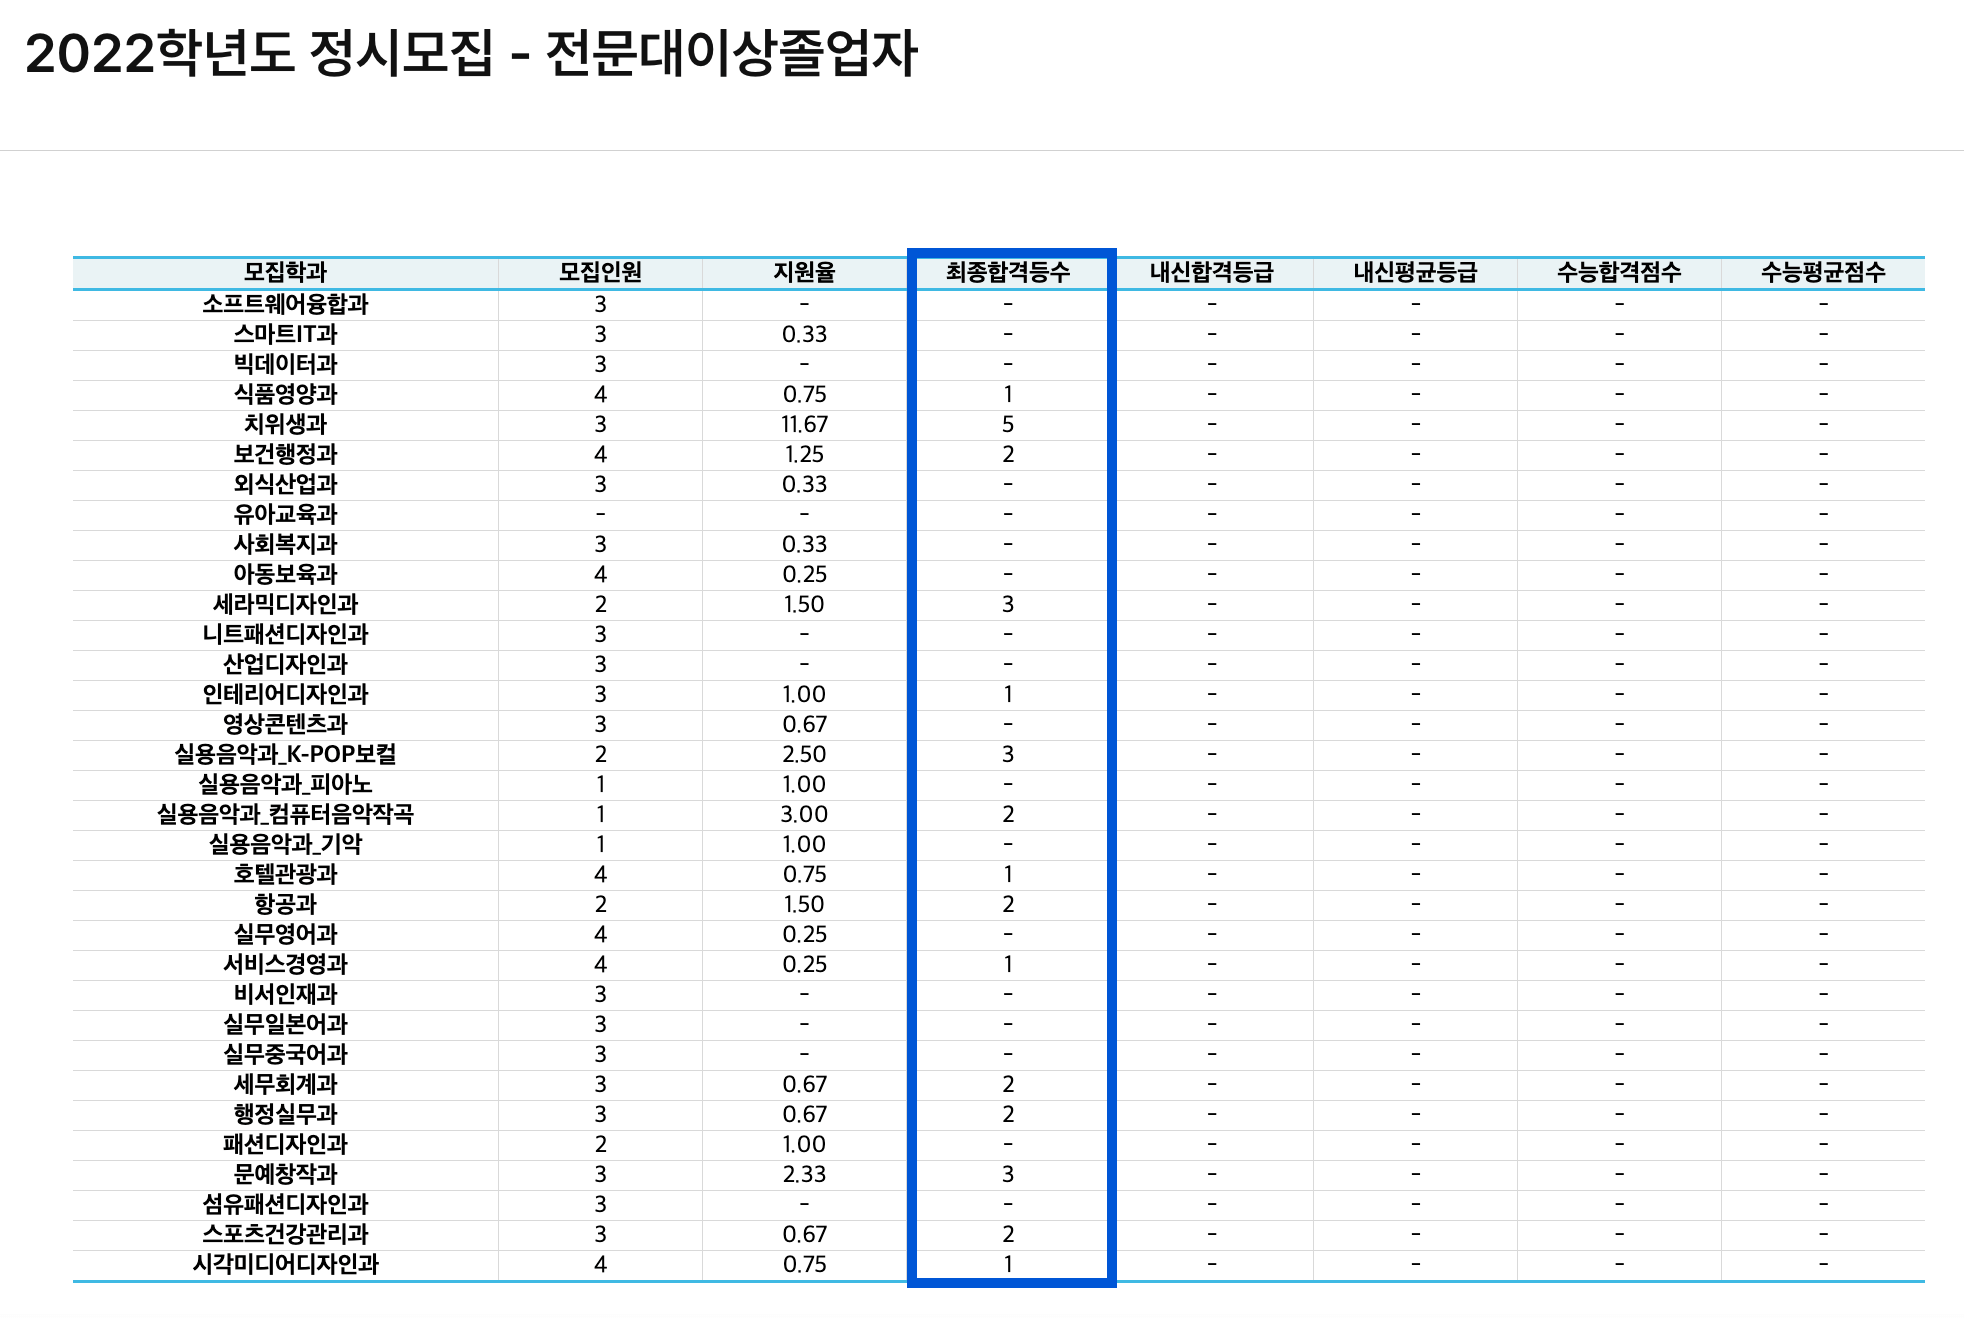Select the 유아교육과 department cell
Image resolution: width=1964 pixels, height=1318 pixels.
tap(286, 514)
